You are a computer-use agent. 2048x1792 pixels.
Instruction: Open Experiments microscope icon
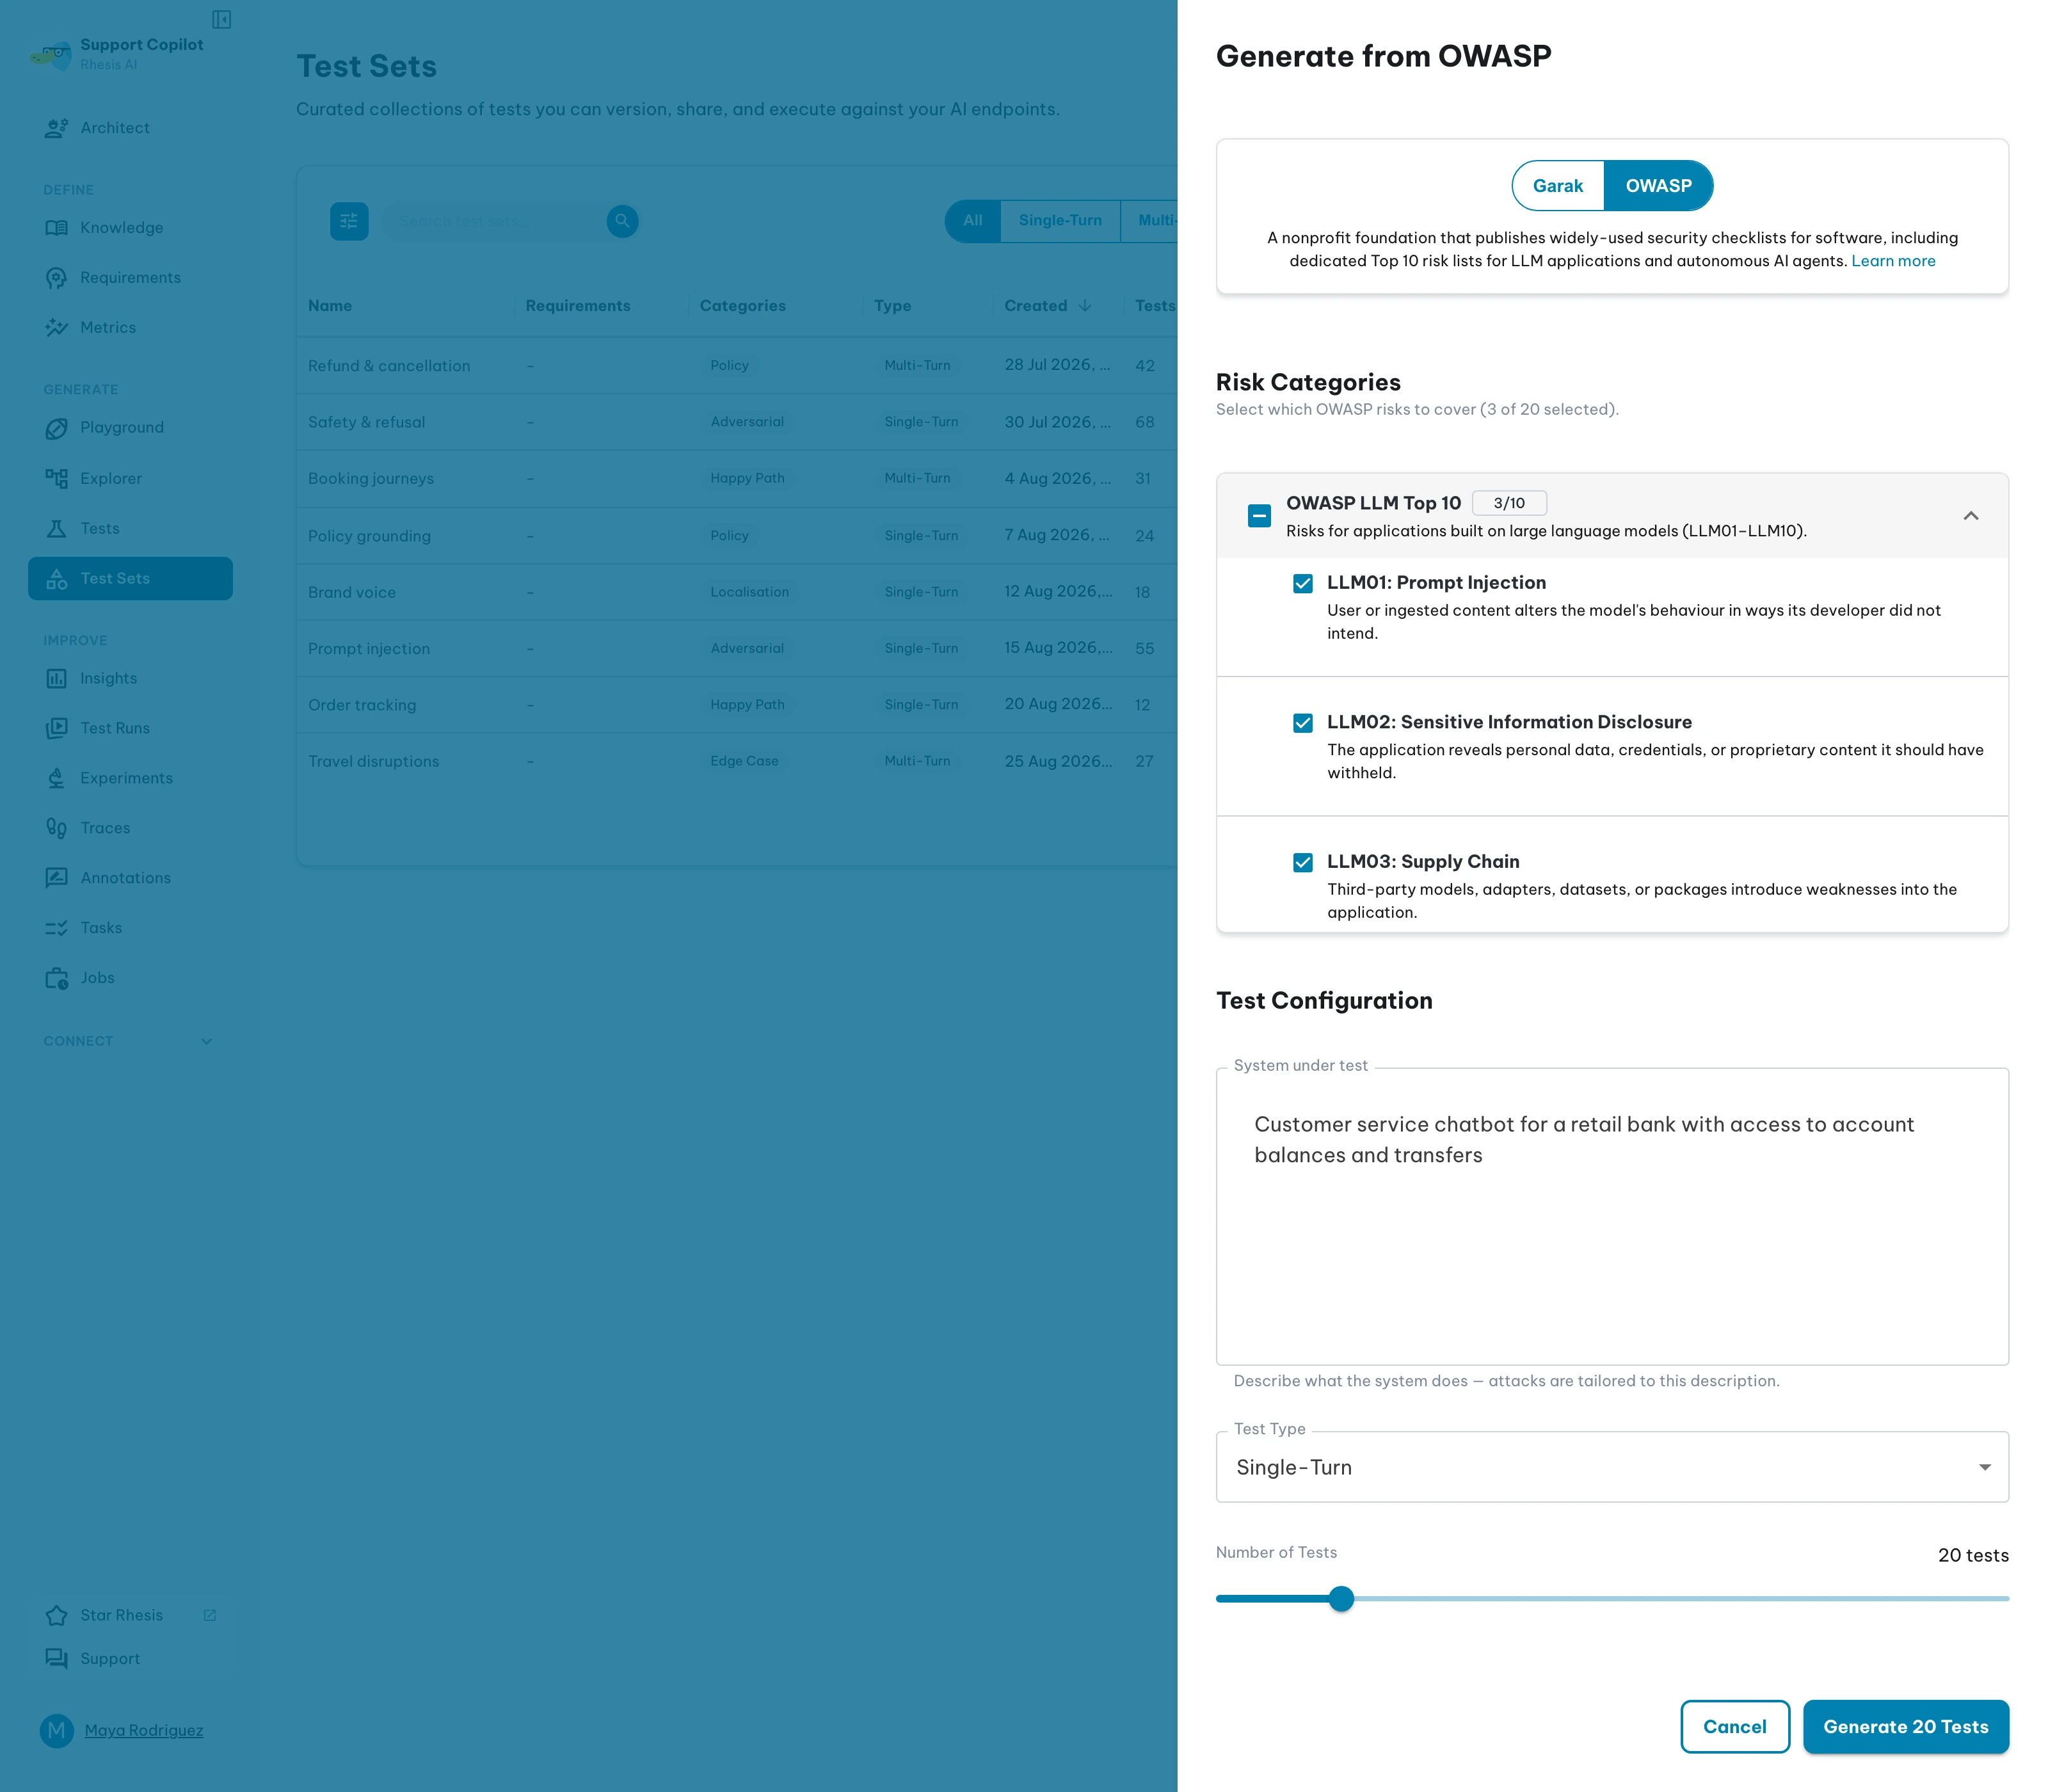click(56, 778)
